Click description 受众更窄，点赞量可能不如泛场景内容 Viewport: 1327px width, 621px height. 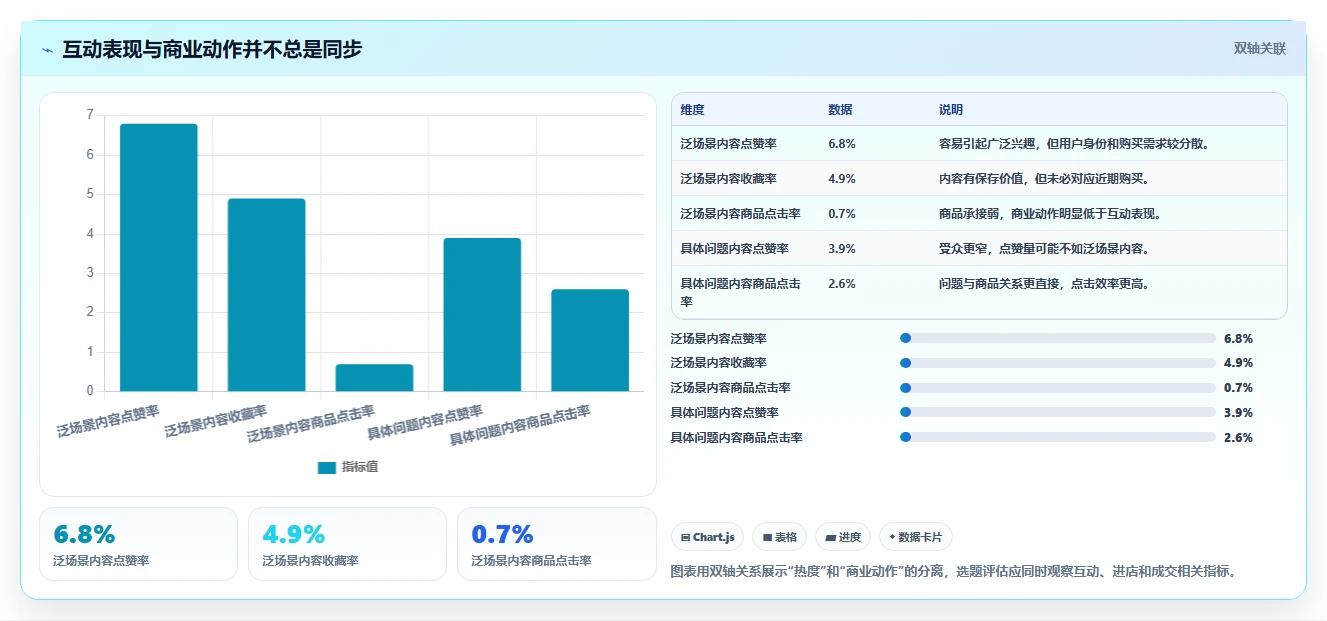1044,249
